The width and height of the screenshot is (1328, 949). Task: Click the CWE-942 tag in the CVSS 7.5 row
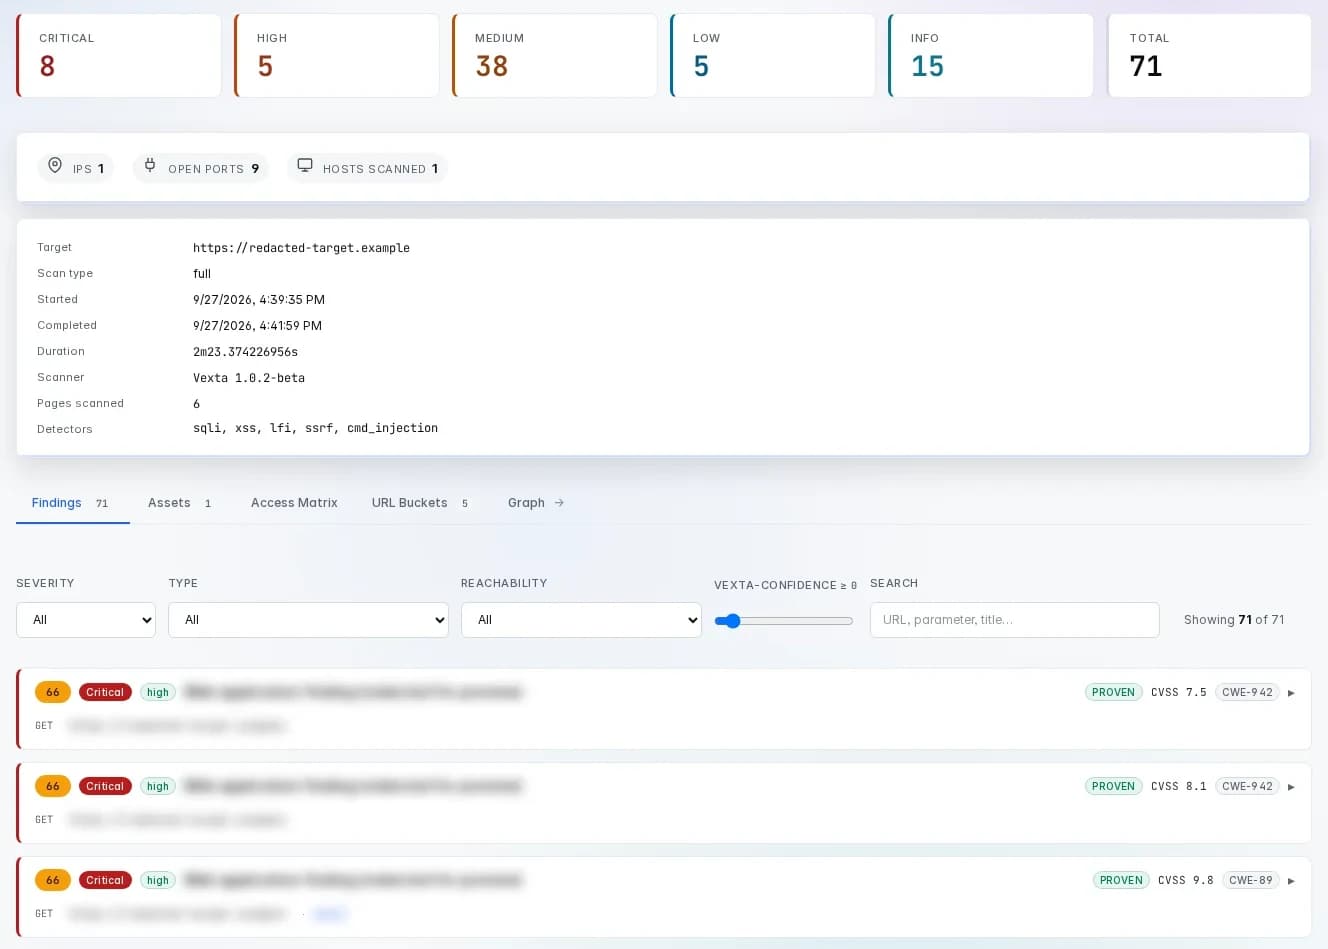1247,693
